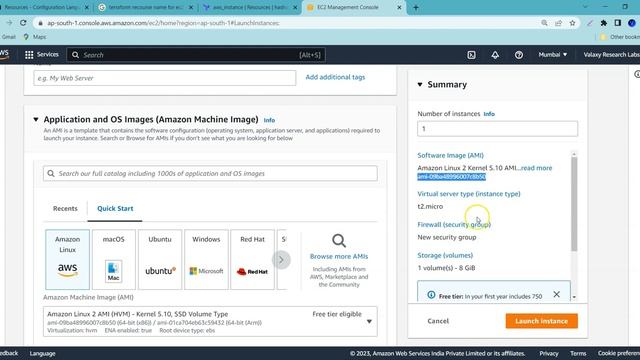This screenshot has height=360, width=640.
Task: Select the Red Hat AMI tile
Action: point(252,260)
